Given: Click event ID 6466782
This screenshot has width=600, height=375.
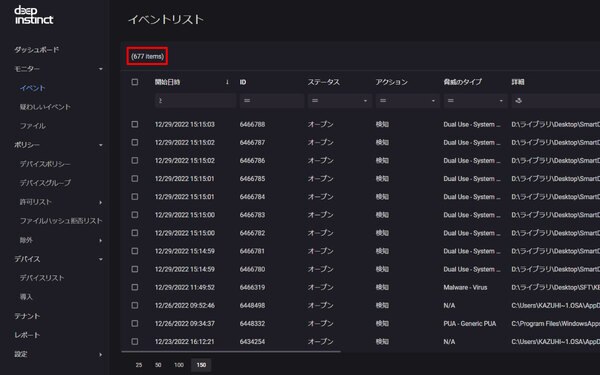Looking at the screenshot, I should (x=252, y=233).
